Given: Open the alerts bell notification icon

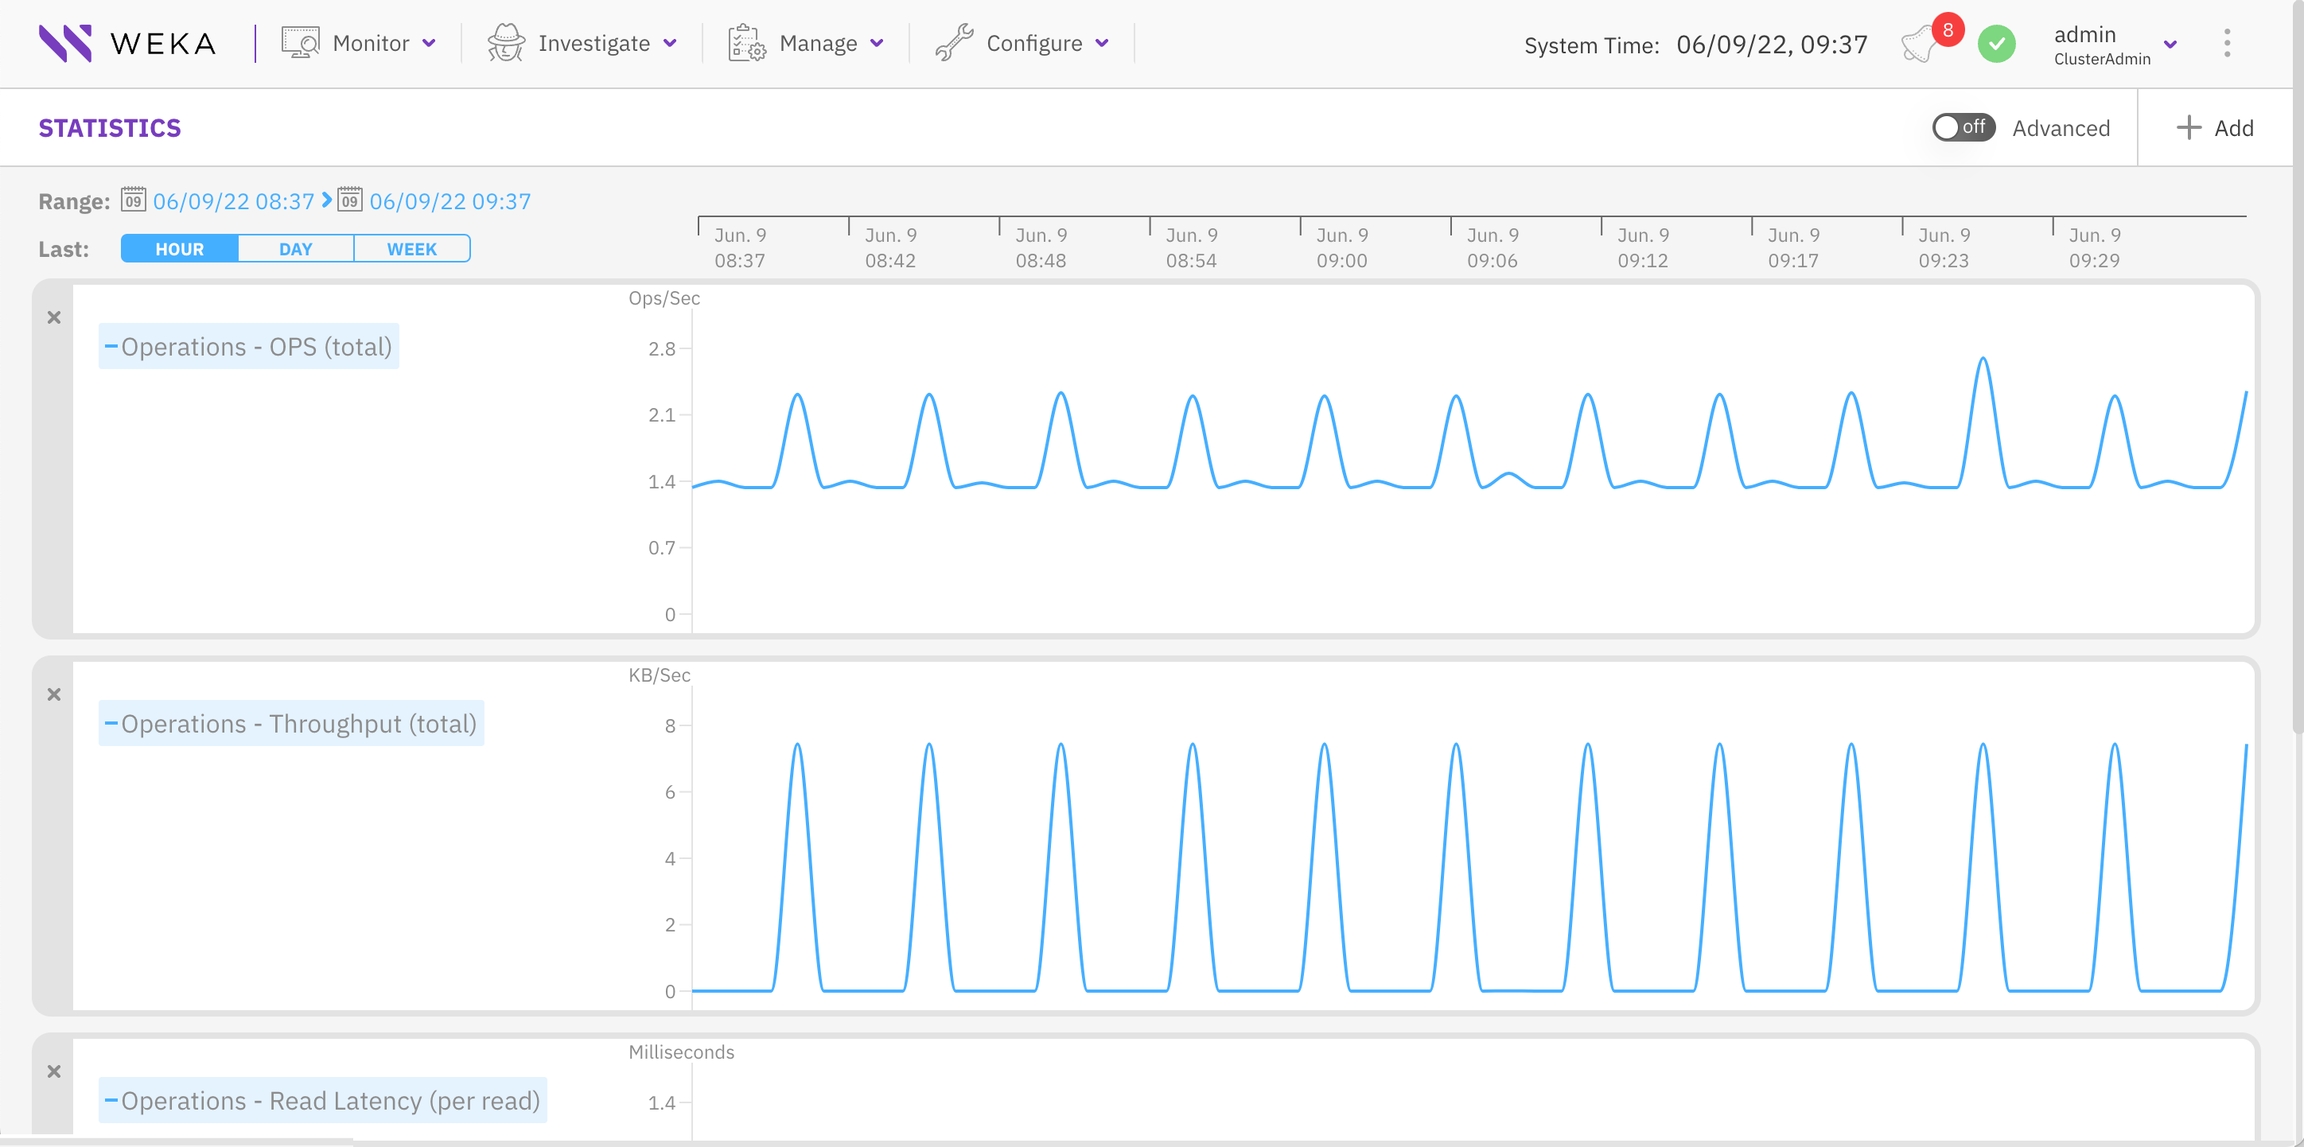Looking at the screenshot, I should pyautogui.click(x=1920, y=44).
